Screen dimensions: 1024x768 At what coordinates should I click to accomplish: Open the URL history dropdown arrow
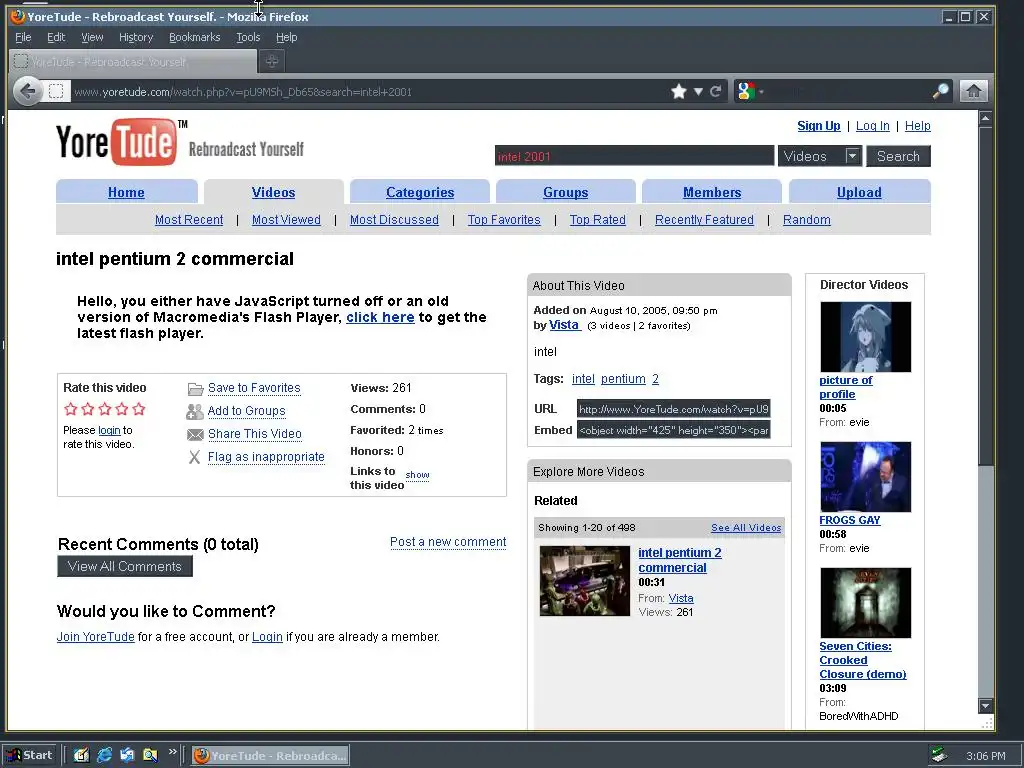[x=698, y=91]
